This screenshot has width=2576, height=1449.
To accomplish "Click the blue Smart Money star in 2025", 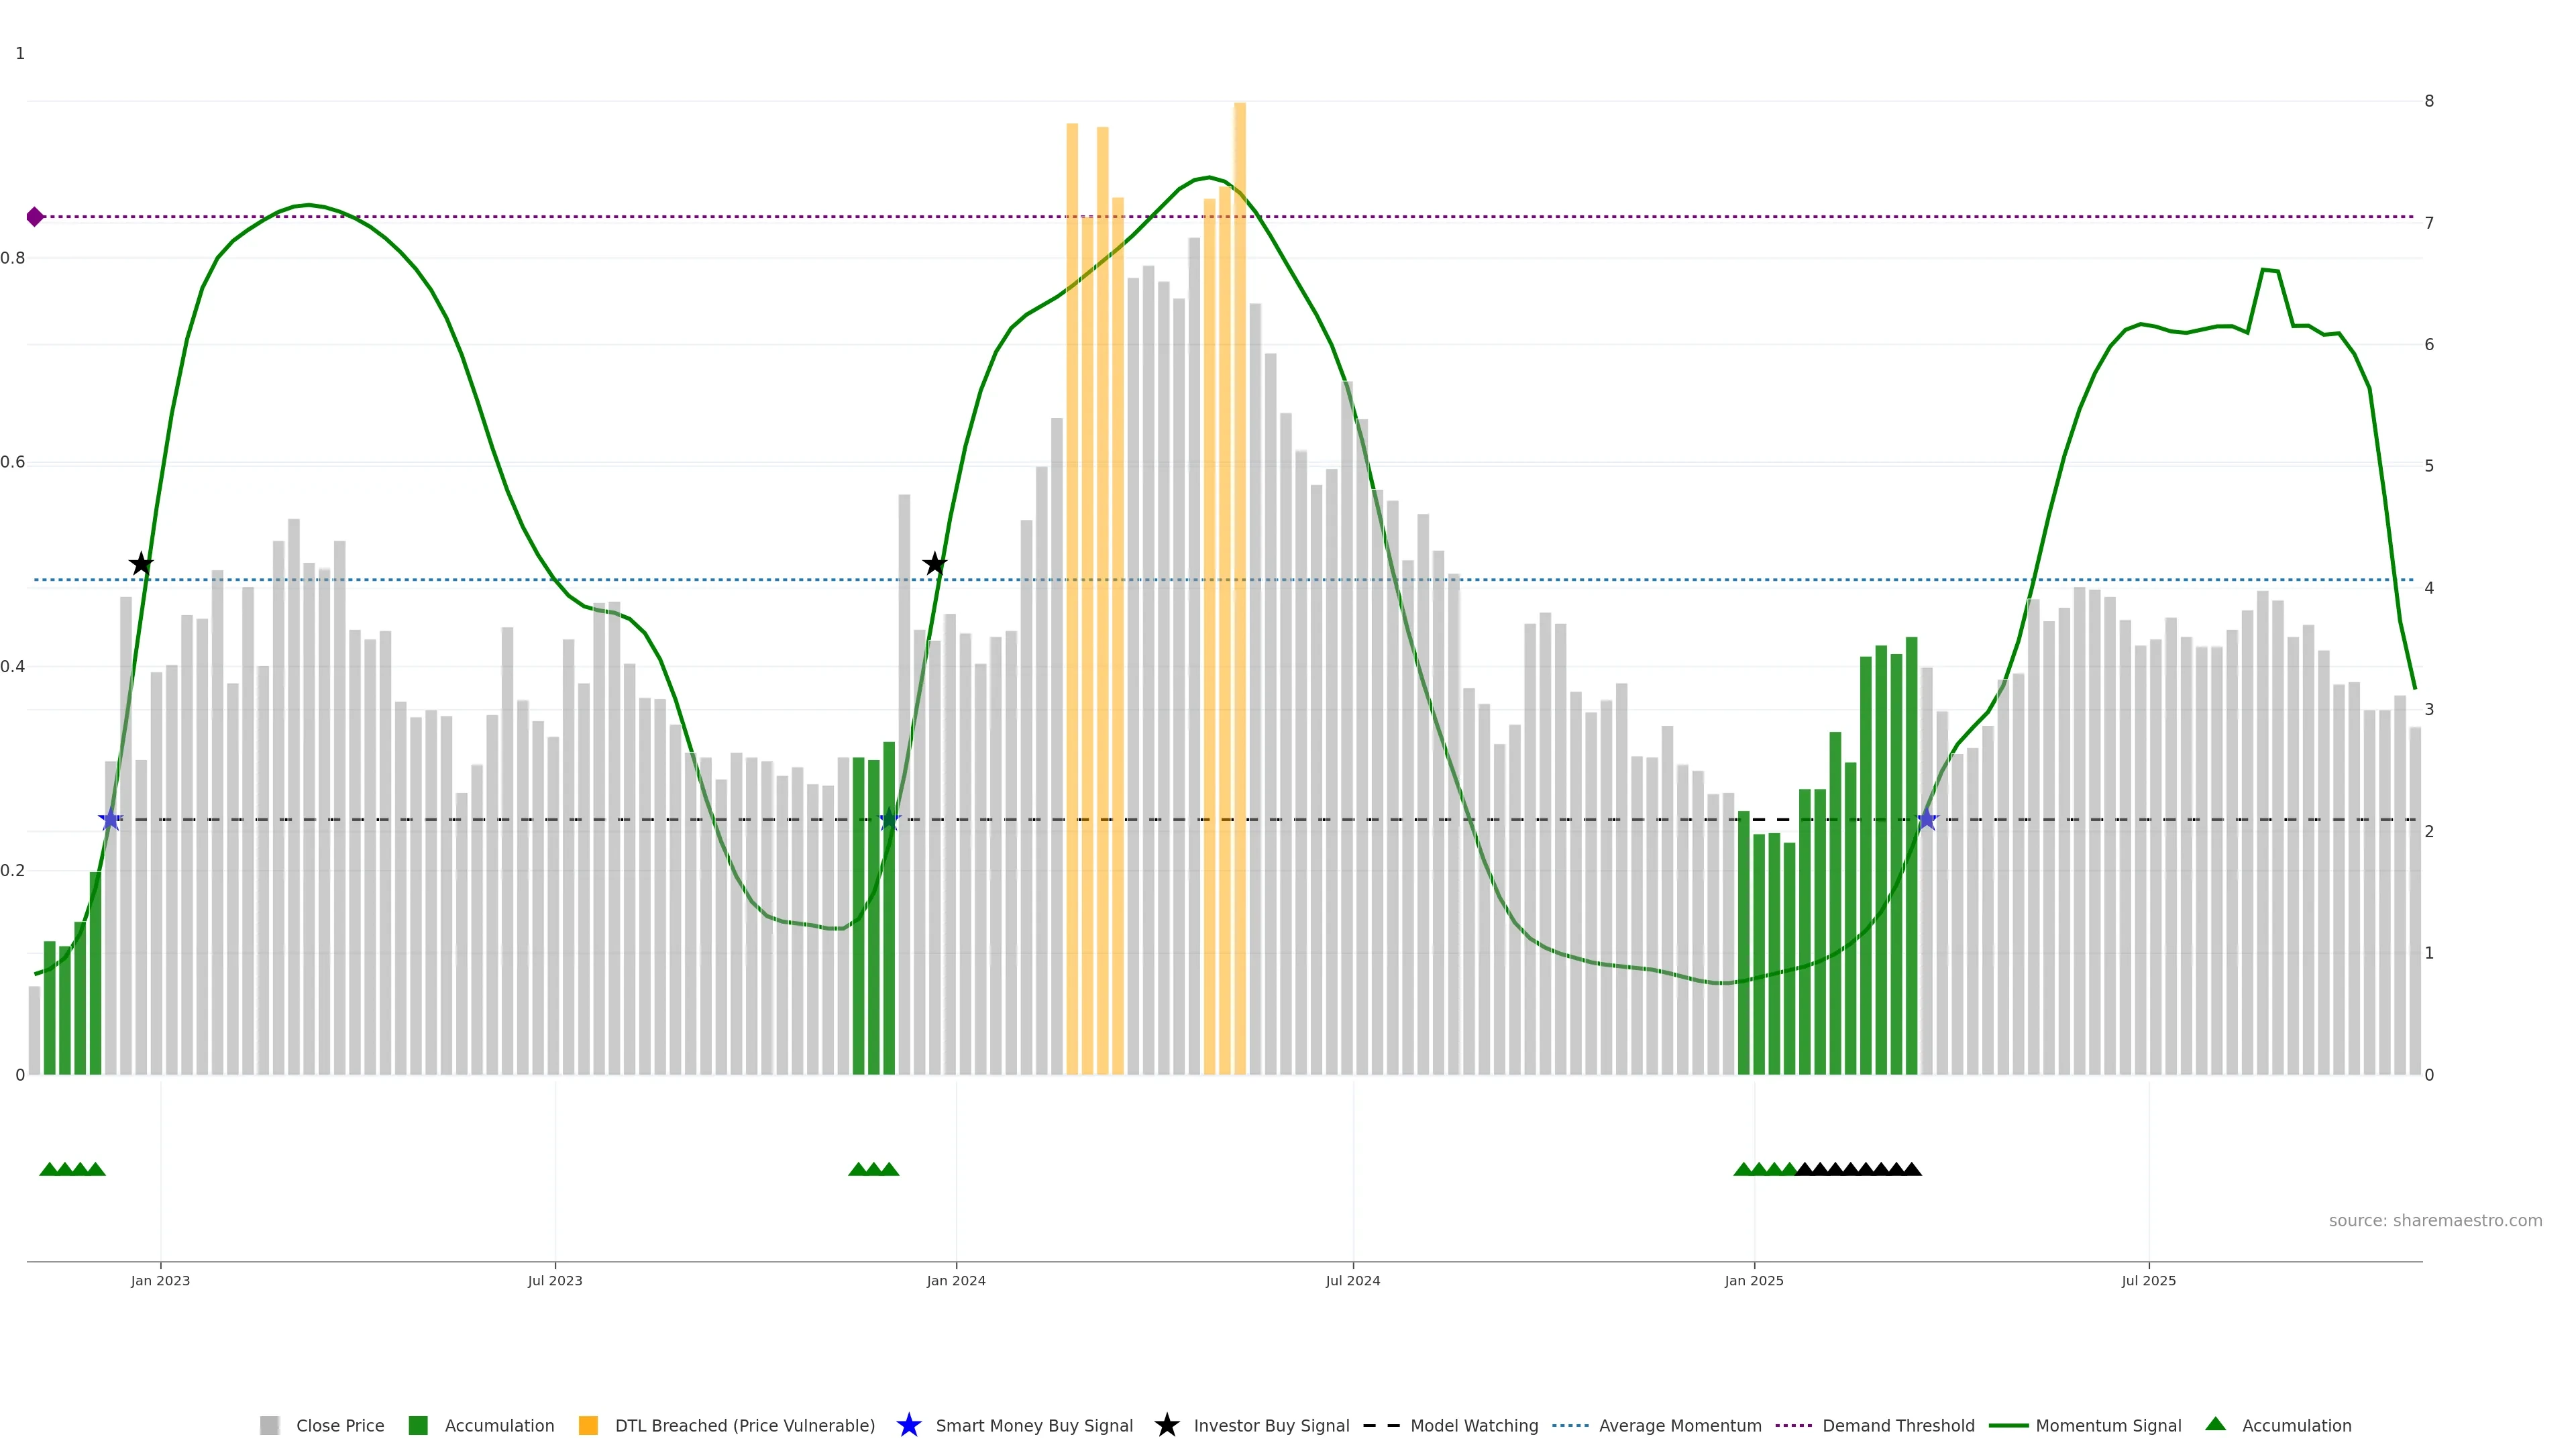I will [1927, 820].
